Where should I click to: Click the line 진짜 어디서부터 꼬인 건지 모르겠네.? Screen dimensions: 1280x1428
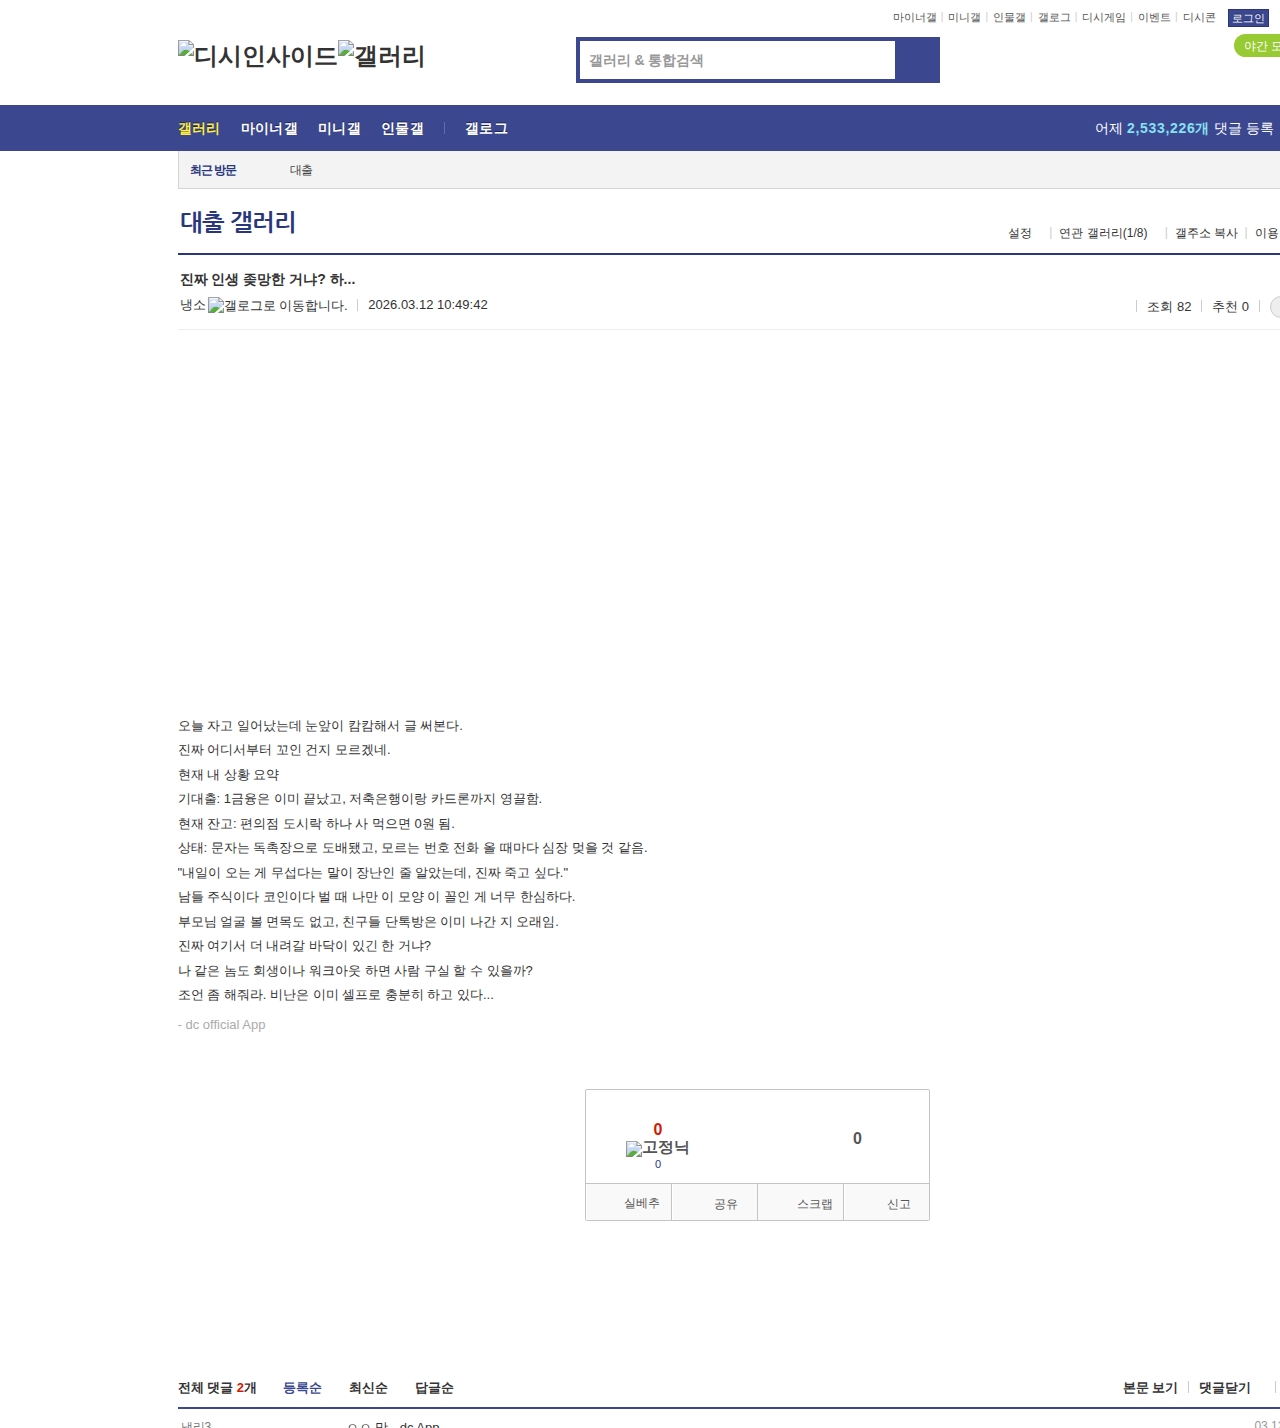(284, 750)
